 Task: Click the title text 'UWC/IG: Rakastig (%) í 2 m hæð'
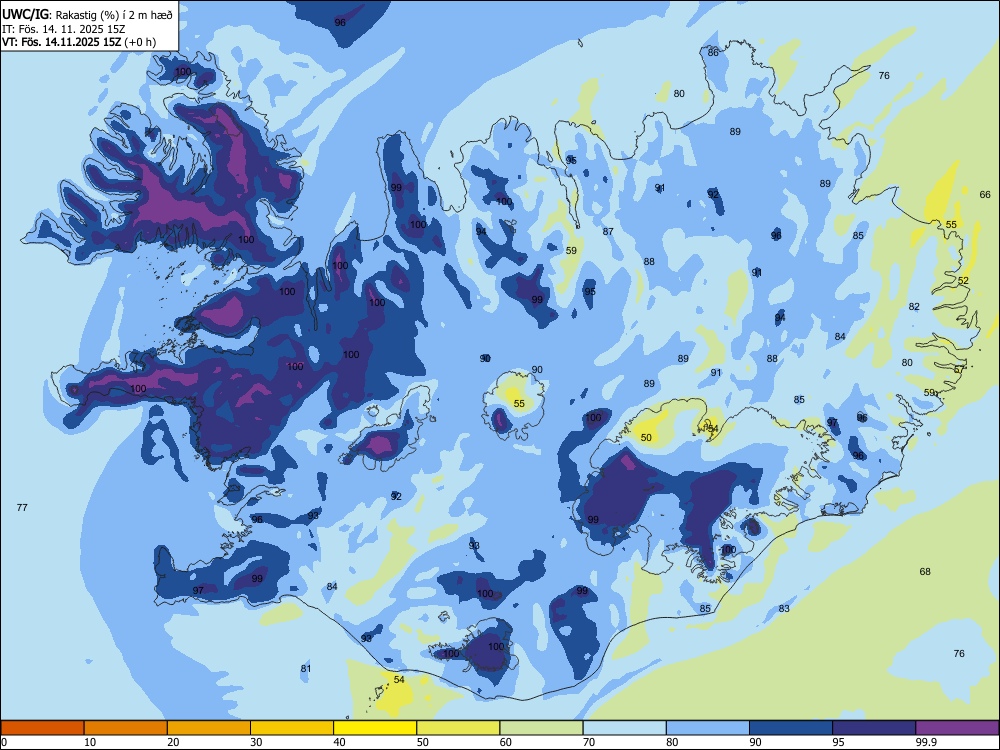87,14
